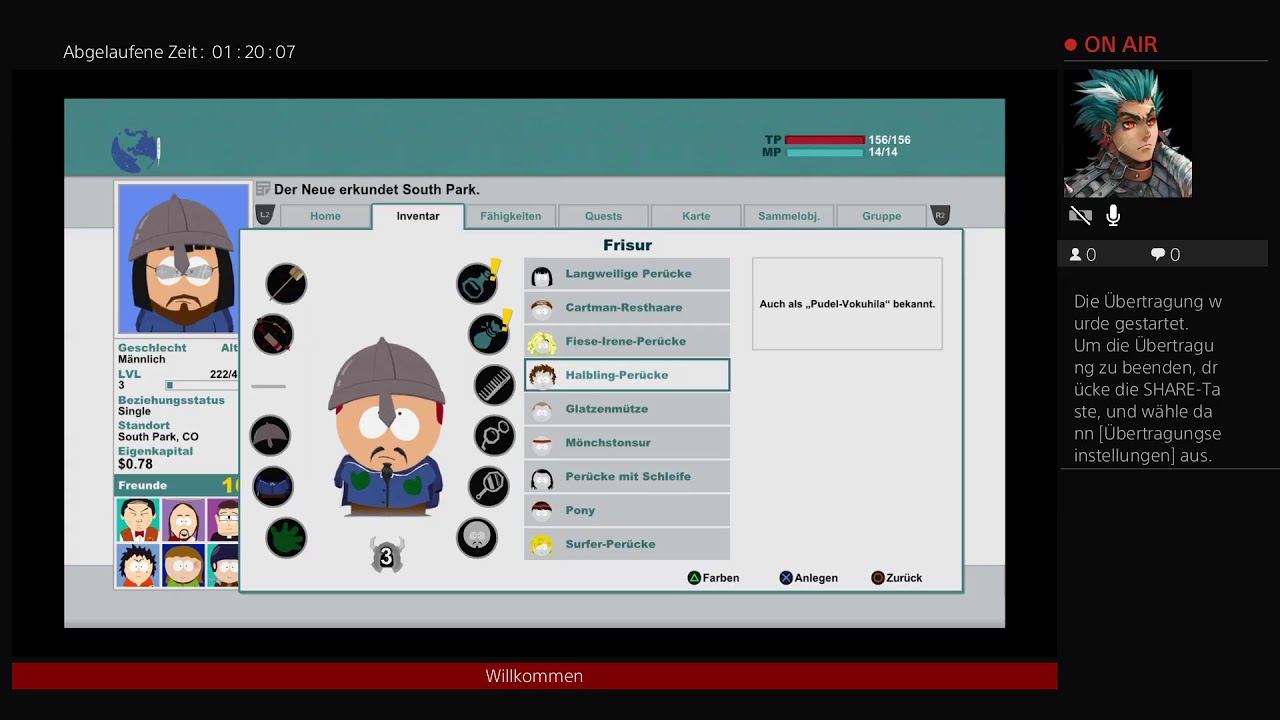This screenshot has height=720, width=1280.
Task: Open the Quests tab
Action: click(603, 216)
